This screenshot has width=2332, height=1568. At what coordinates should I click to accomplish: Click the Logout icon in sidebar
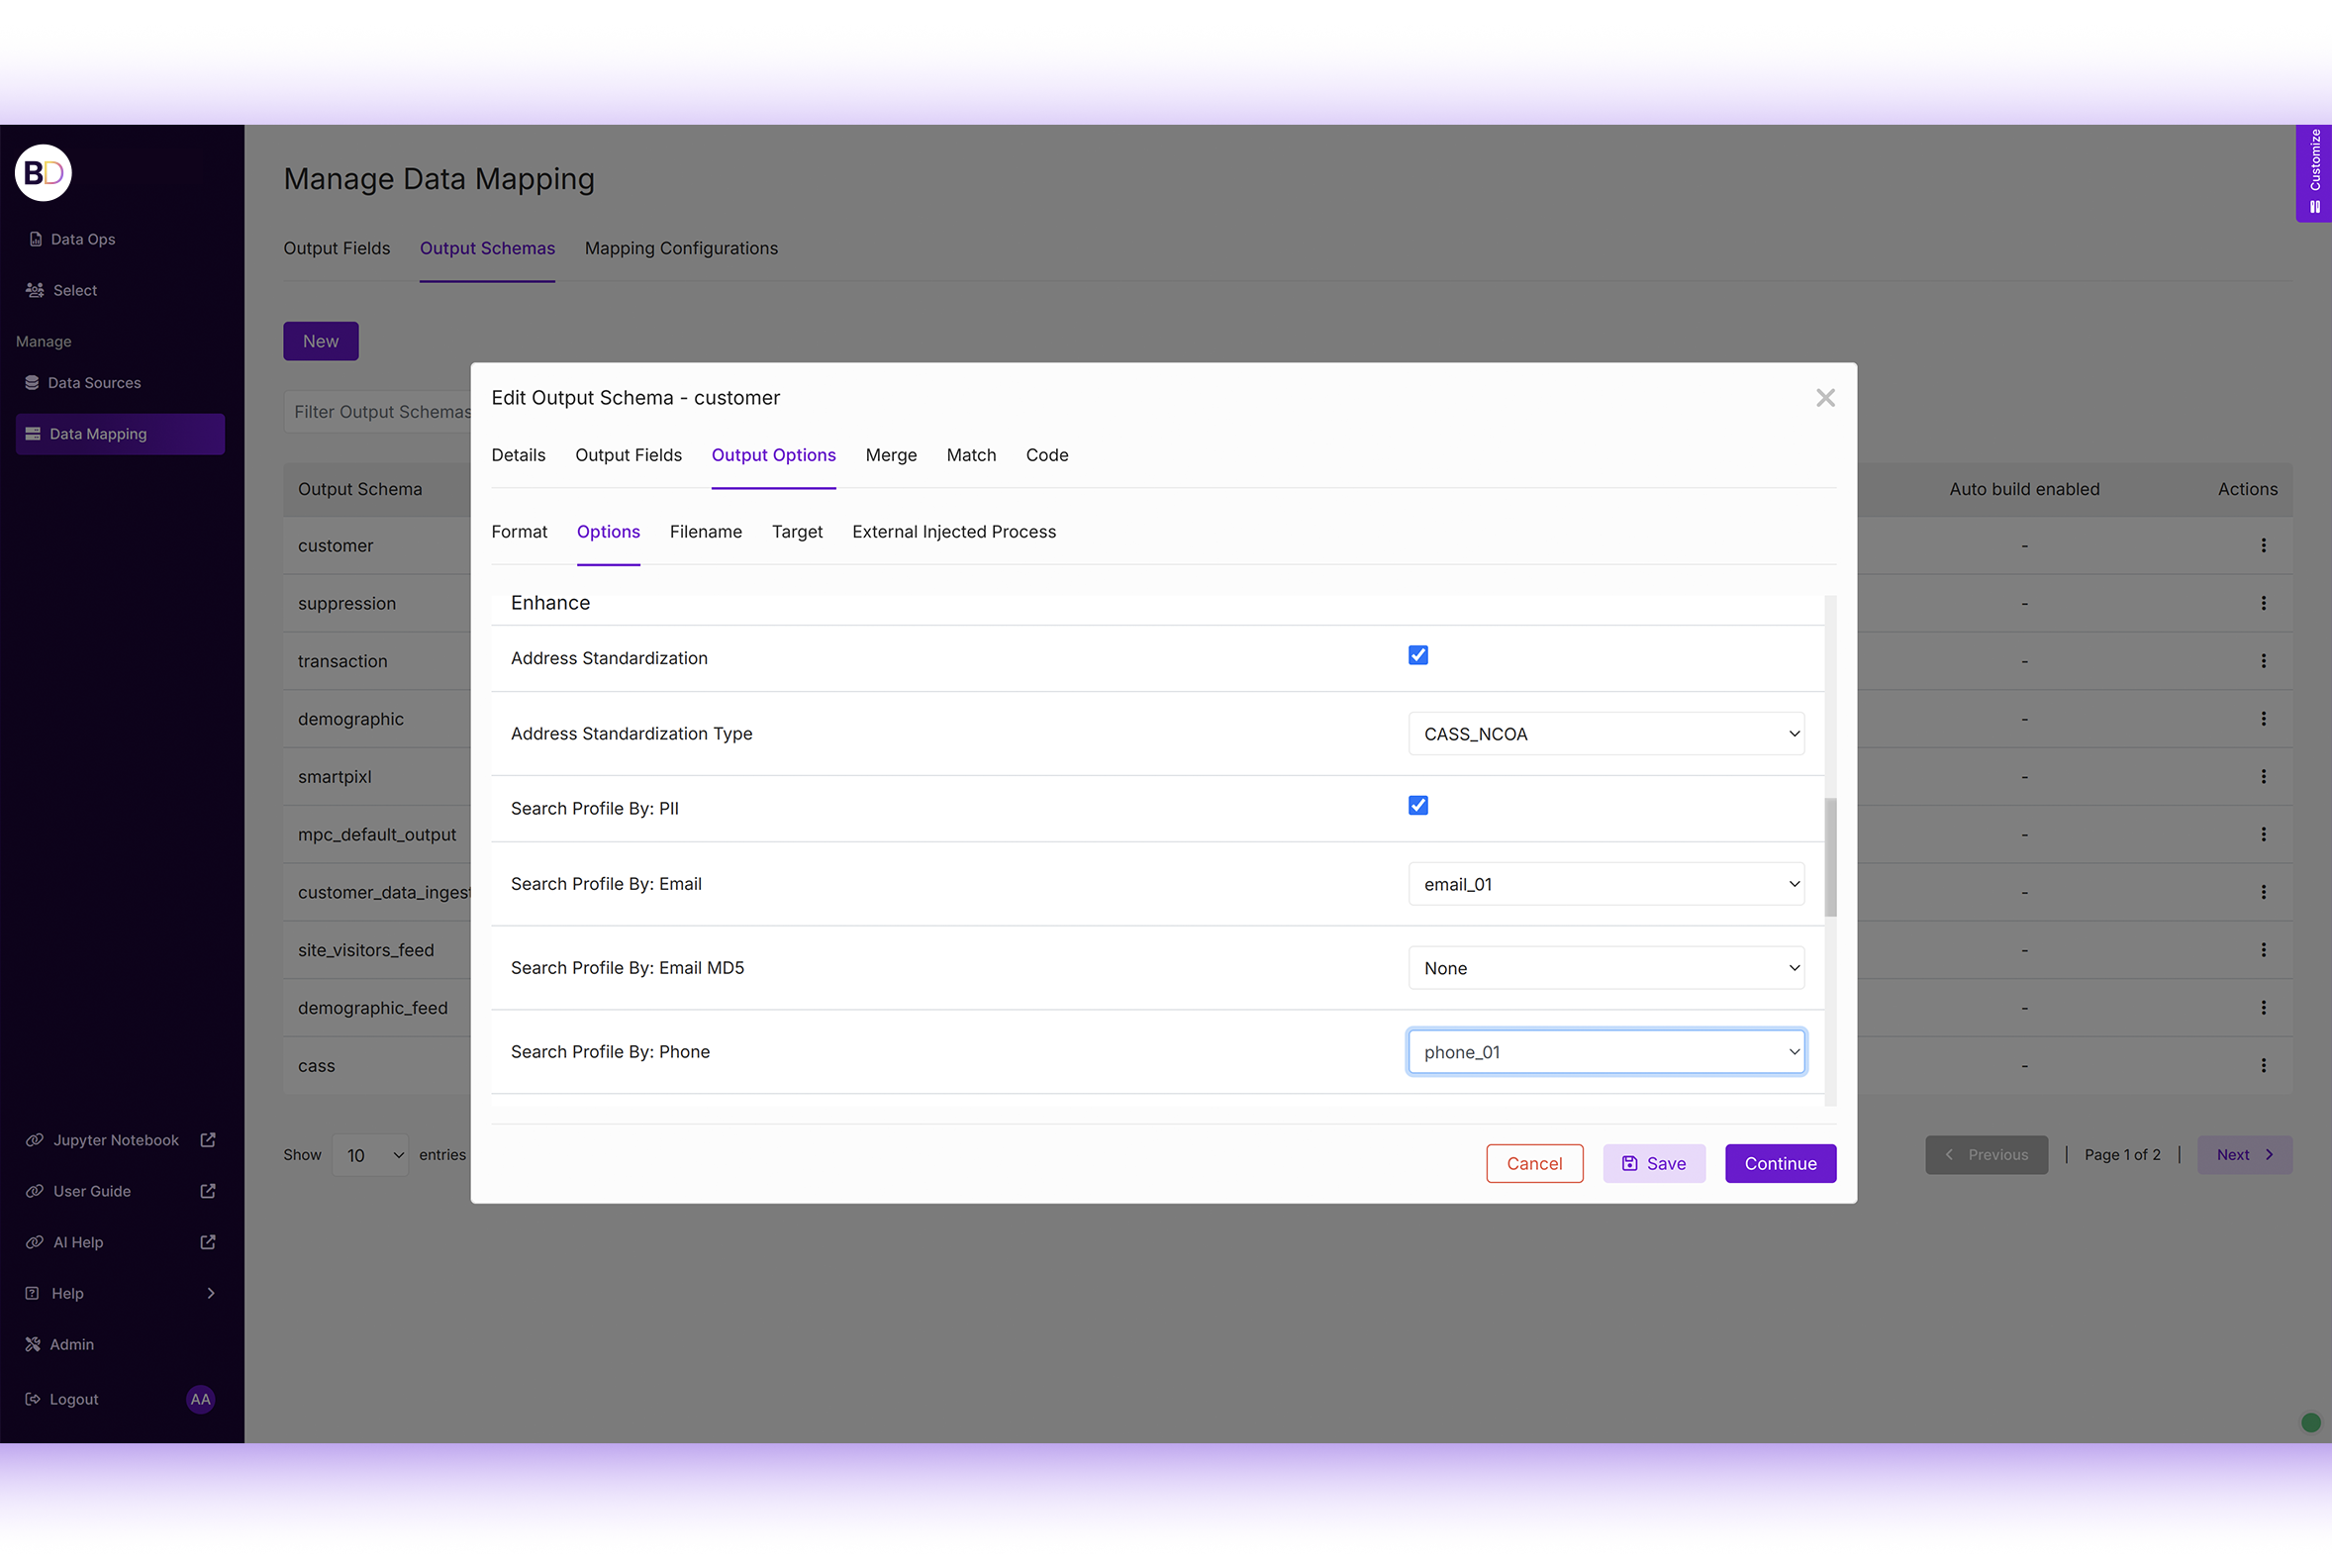(x=33, y=1399)
